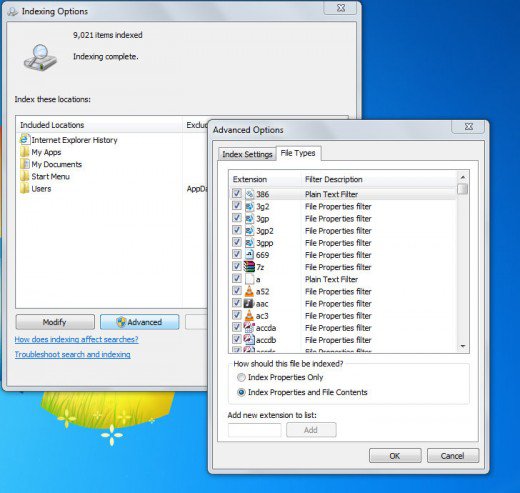The width and height of the screenshot is (520, 493).
Task: Uncheck the aac extension checkbox
Action: click(237, 303)
